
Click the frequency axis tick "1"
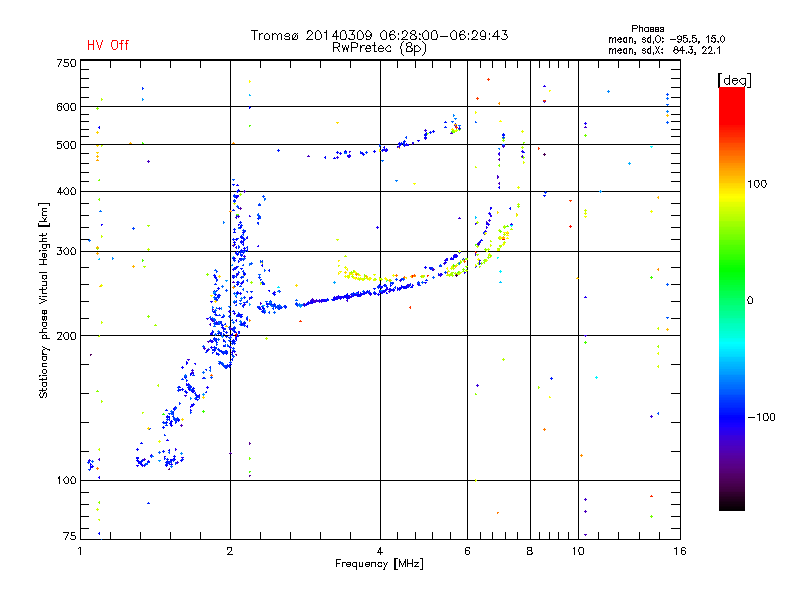(x=80, y=551)
